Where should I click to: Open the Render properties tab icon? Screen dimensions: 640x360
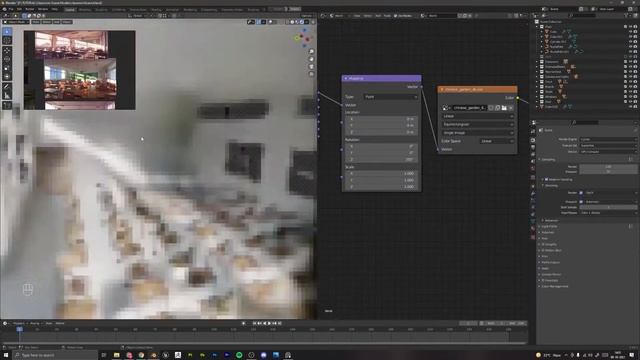coord(533,140)
